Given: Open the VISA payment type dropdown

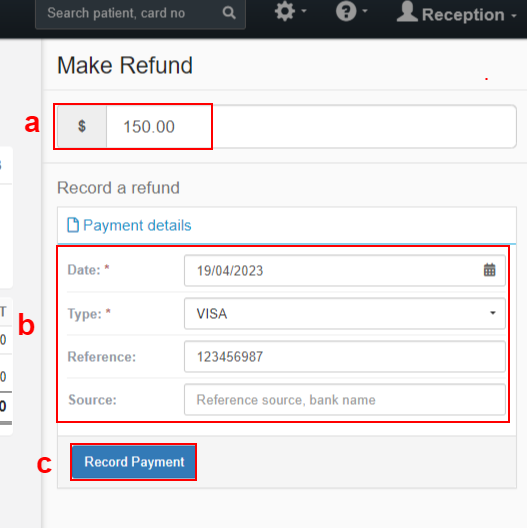Looking at the screenshot, I should [x=344, y=314].
